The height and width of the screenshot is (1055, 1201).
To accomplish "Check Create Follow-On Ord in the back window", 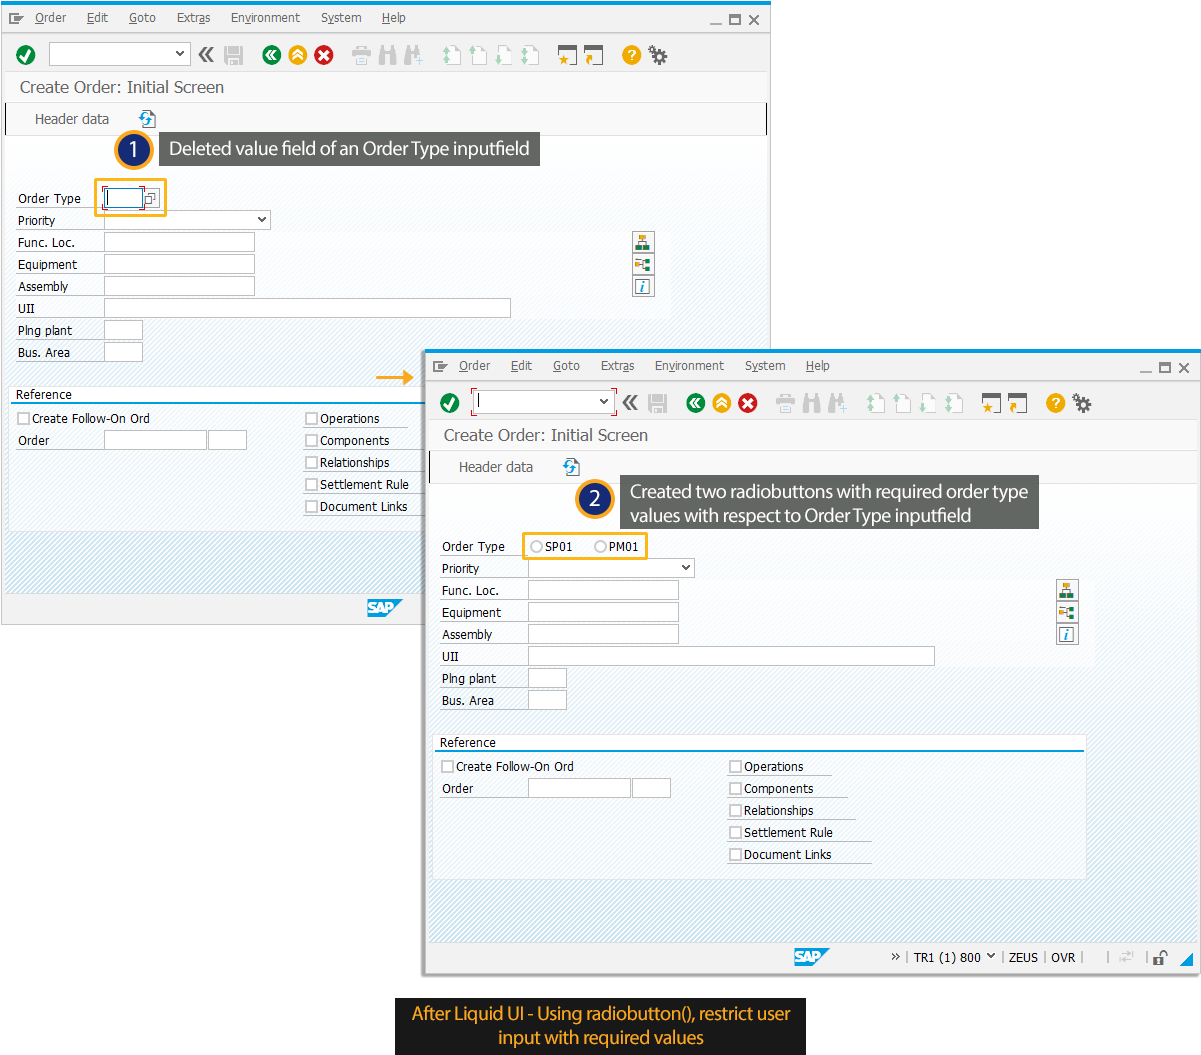I will click(x=24, y=419).
